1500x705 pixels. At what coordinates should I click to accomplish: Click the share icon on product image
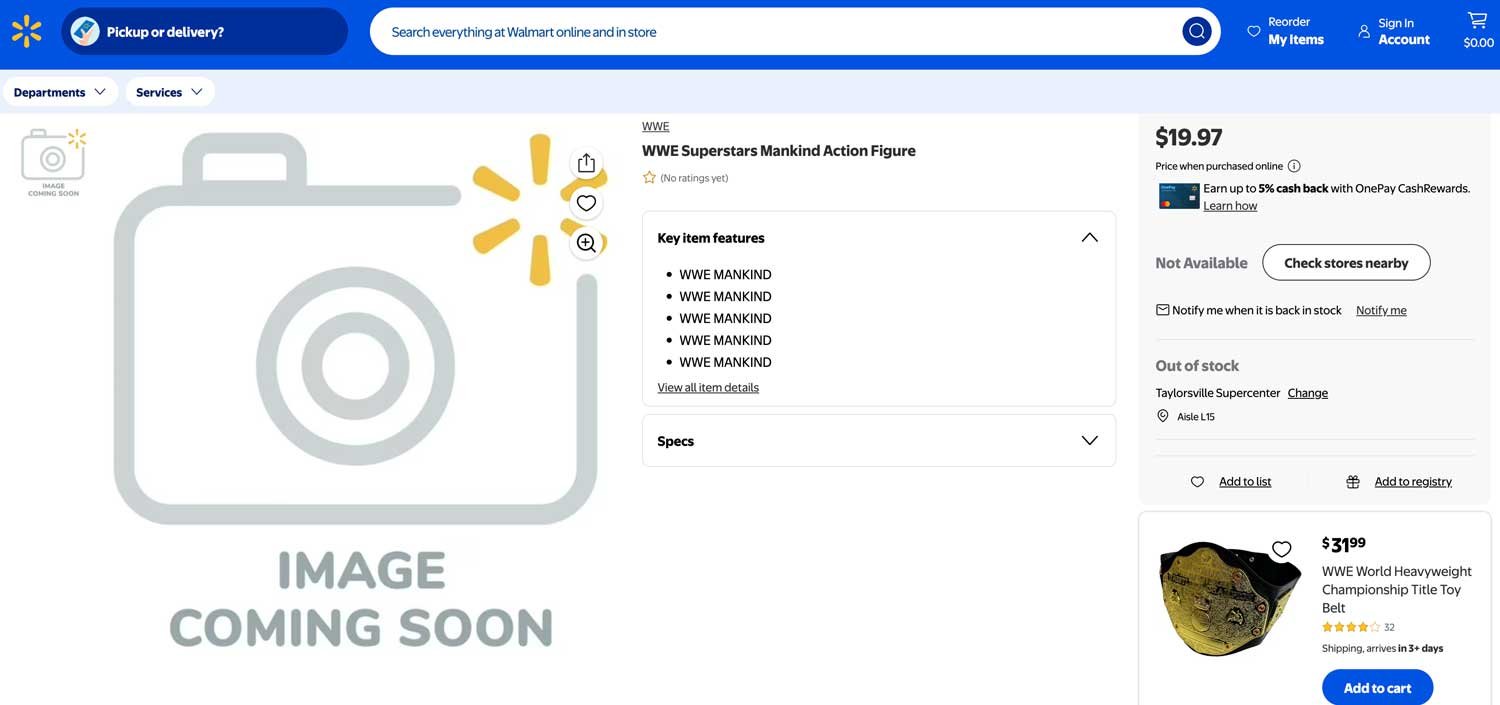(586, 163)
